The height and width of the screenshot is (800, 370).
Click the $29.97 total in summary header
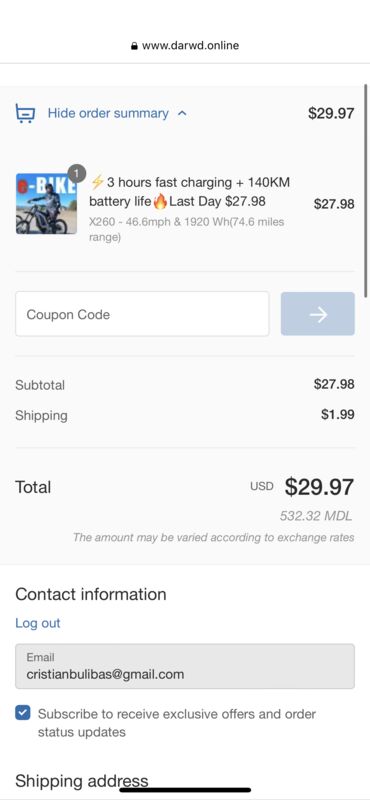331,113
